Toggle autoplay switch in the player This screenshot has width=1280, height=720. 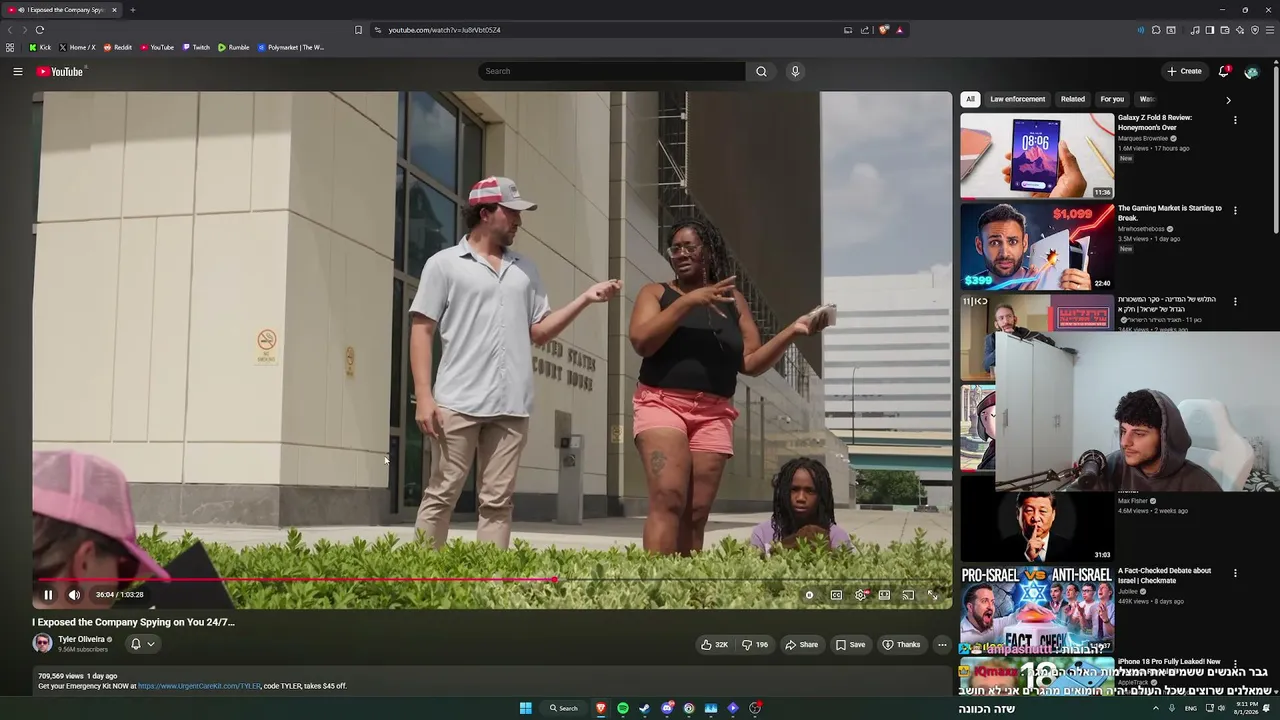[x=810, y=595]
